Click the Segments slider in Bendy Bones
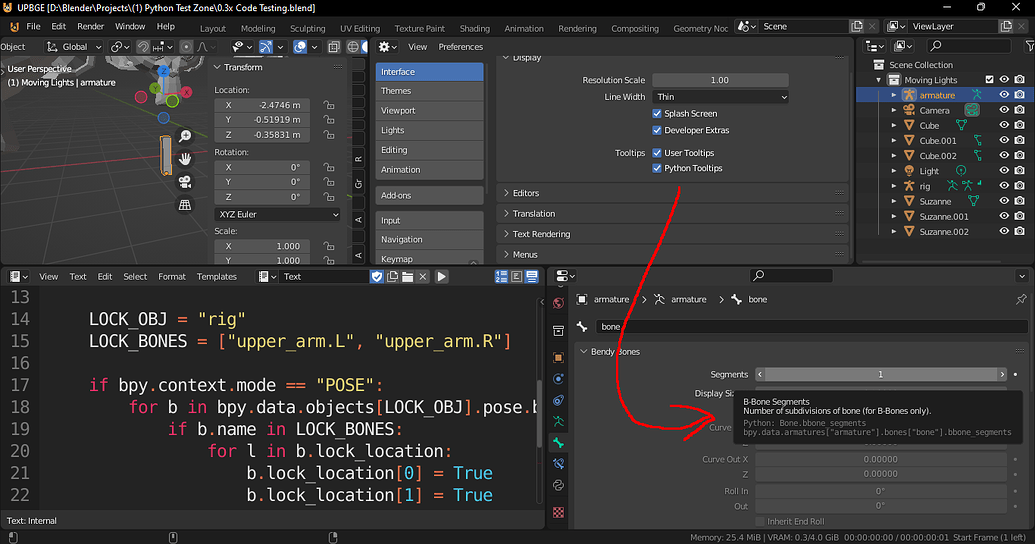 click(x=881, y=374)
